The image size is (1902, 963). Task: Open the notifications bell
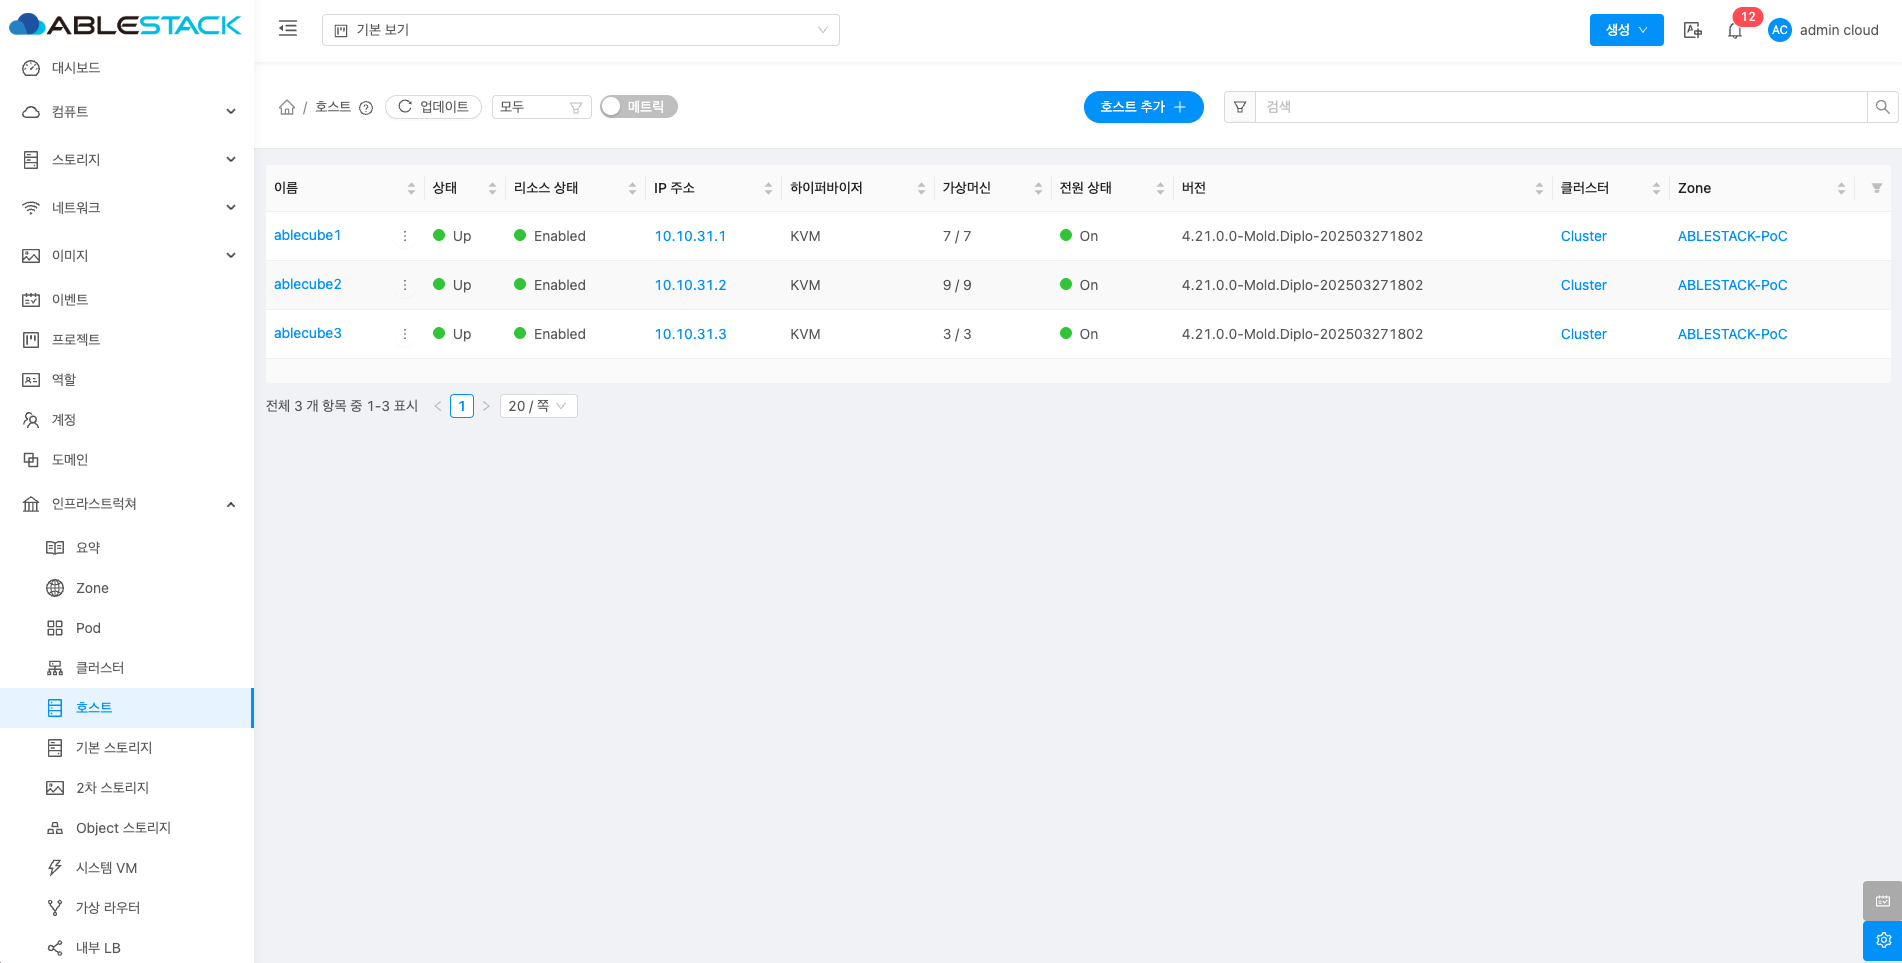1735,31
